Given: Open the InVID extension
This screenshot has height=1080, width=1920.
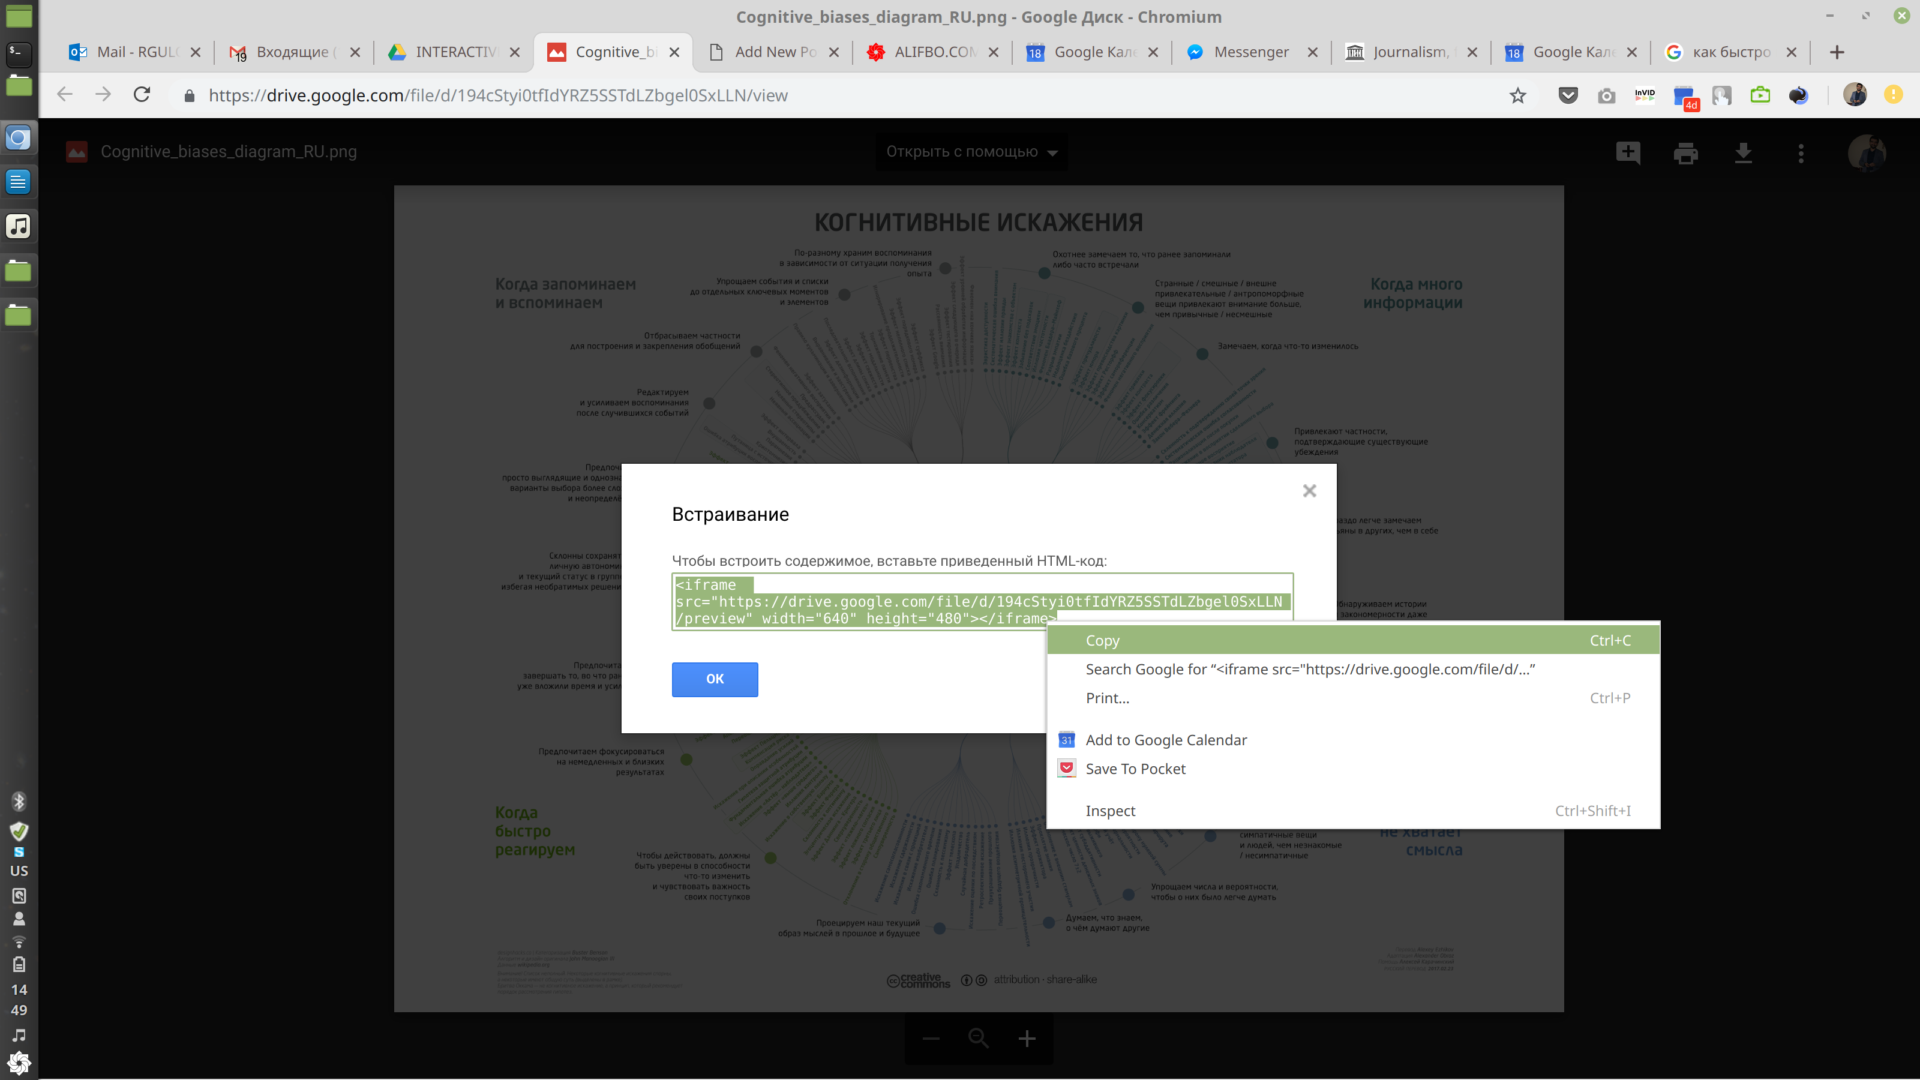Looking at the screenshot, I should 1645,95.
